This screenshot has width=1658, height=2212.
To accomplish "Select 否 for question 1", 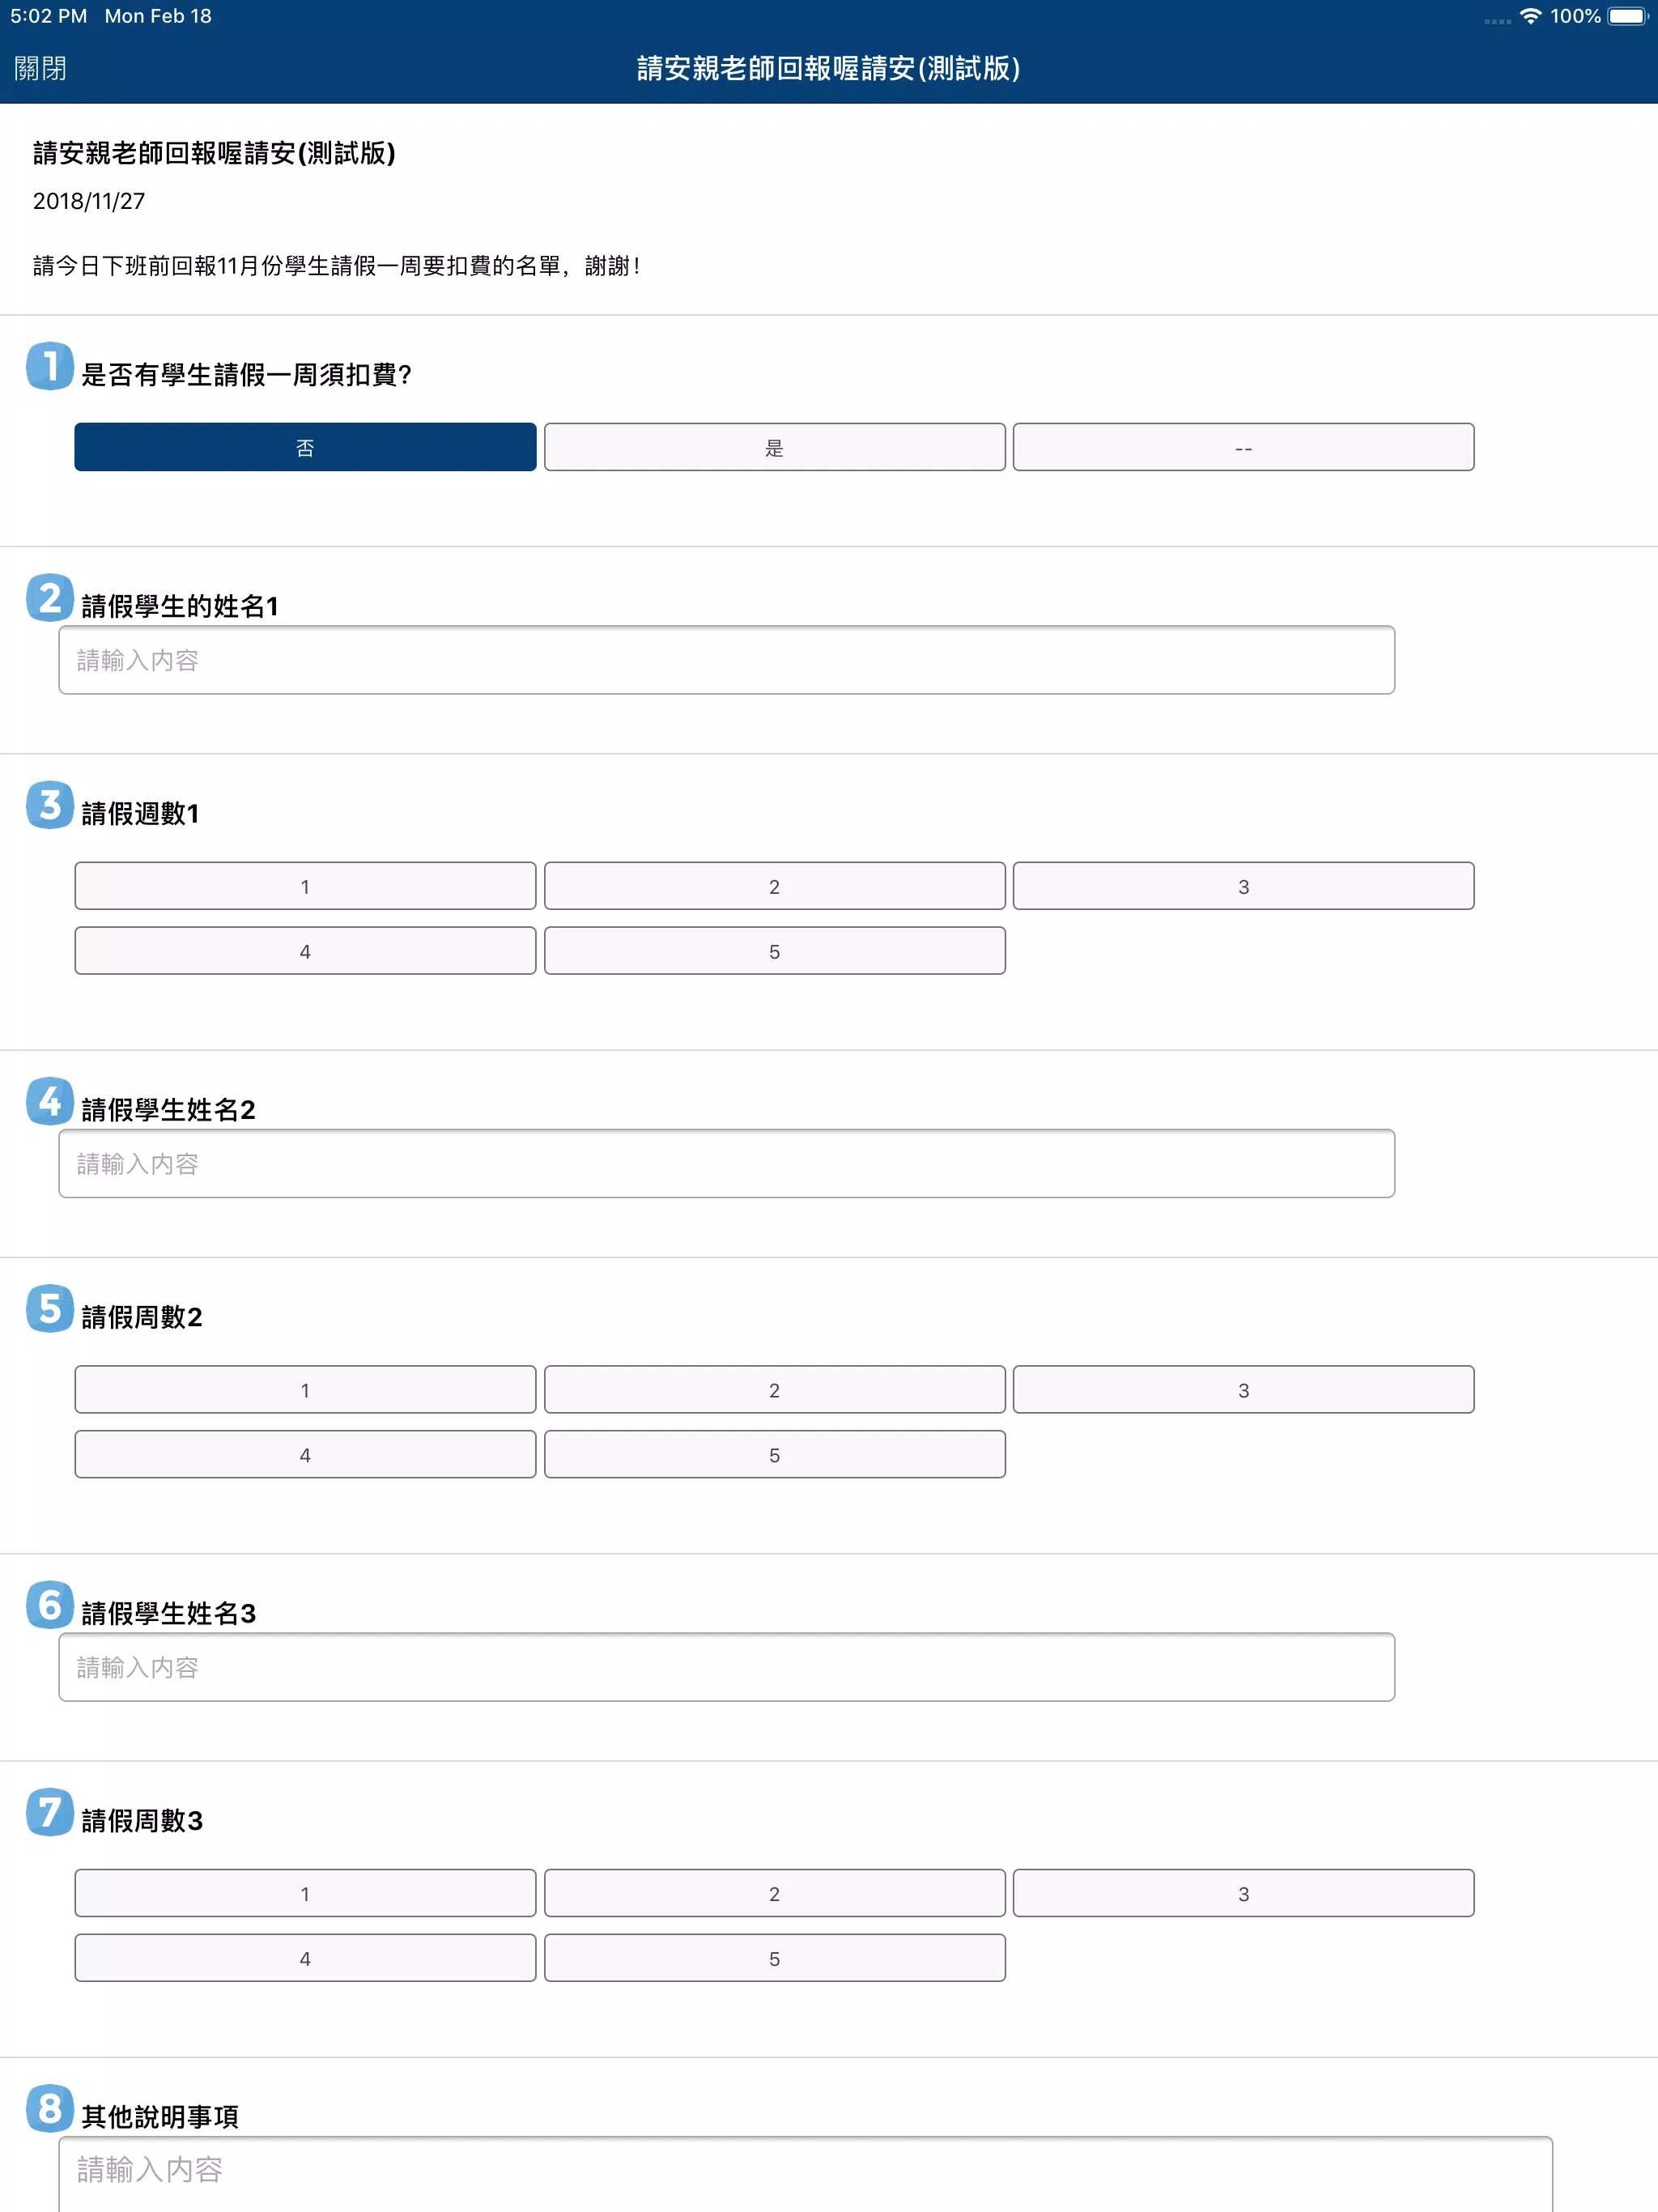I will [305, 447].
